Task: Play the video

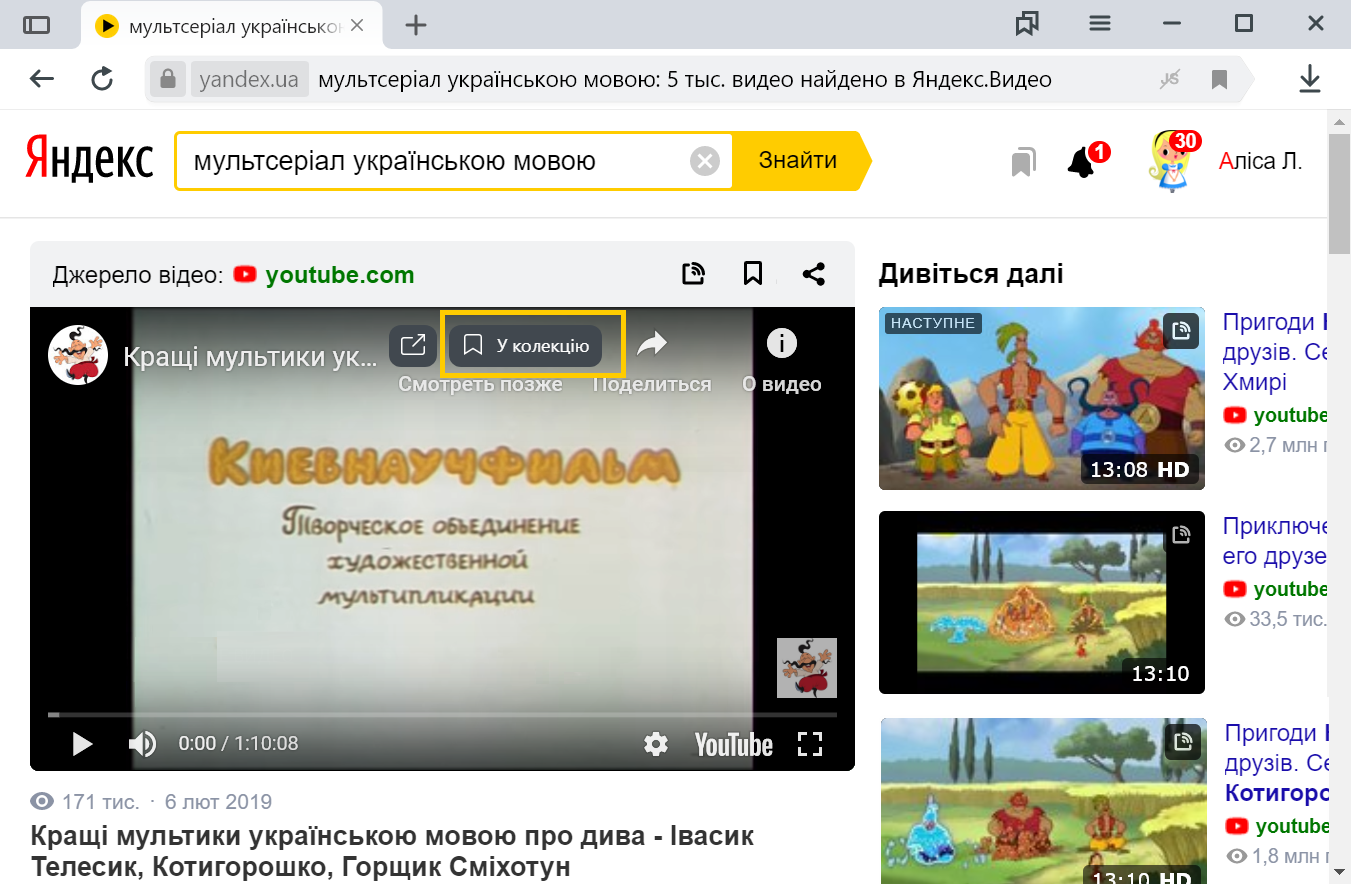Action: (x=82, y=744)
